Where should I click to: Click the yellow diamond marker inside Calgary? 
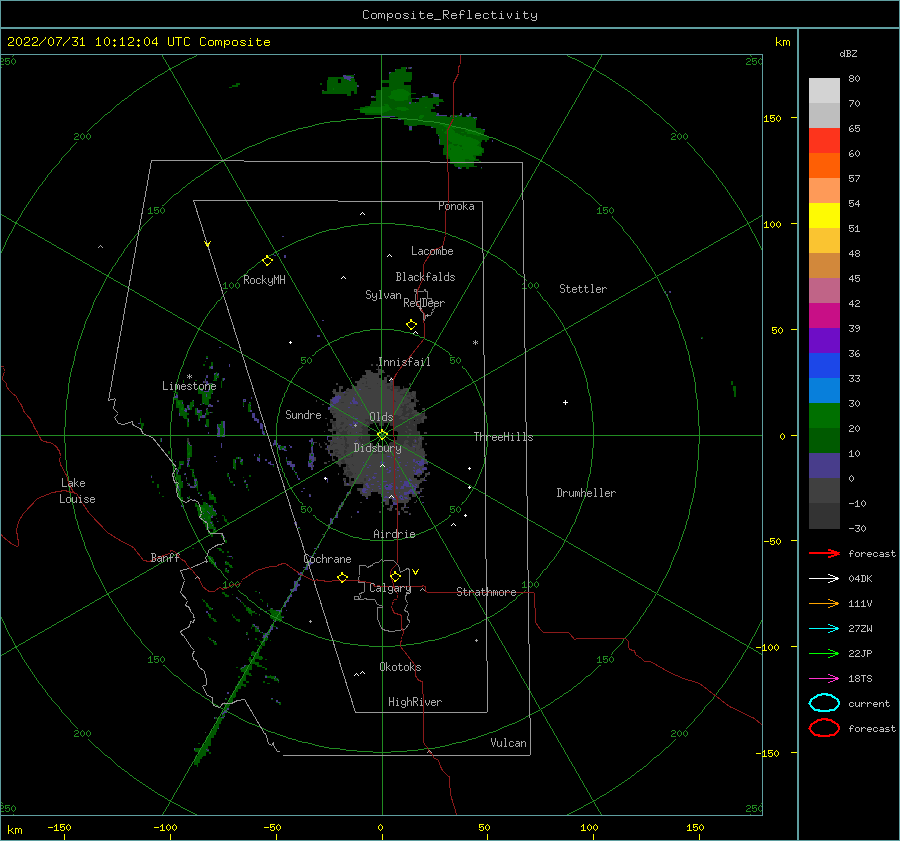point(395,576)
